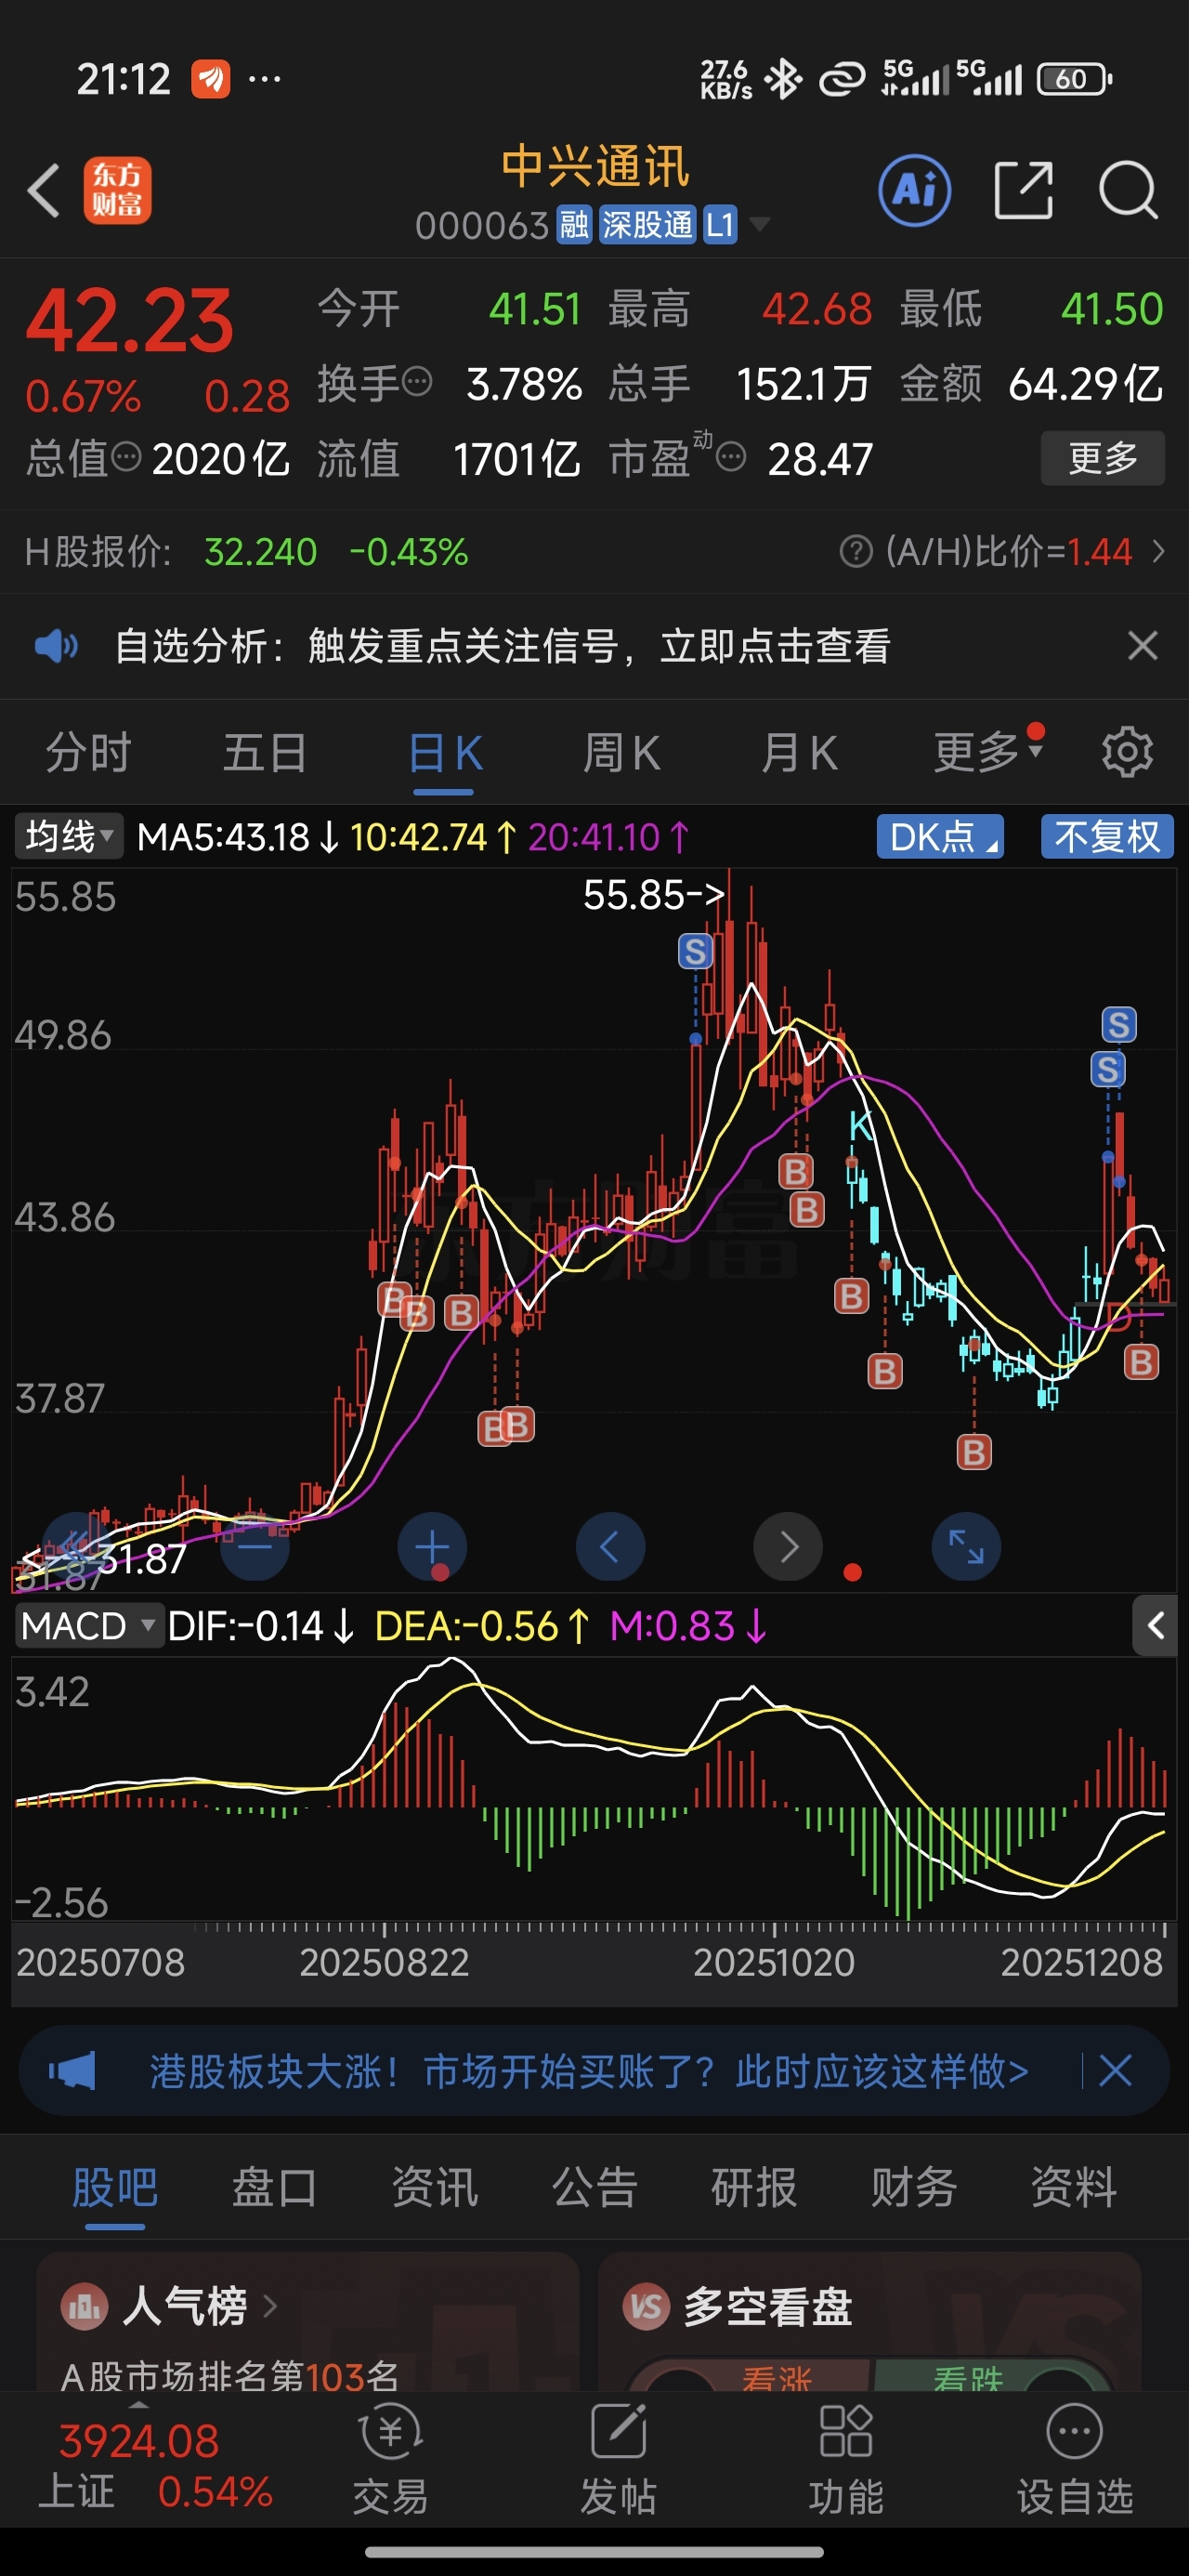The width and height of the screenshot is (1189, 2576).
Task: Tap the 更多 quote details button
Action: point(1102,458)
